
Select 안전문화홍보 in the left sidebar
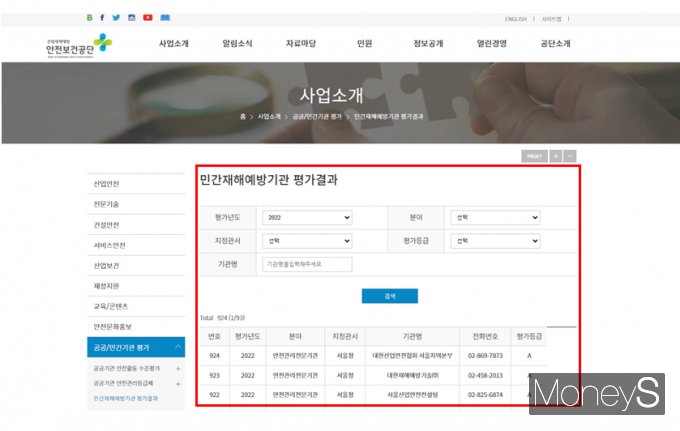[x=136, y=327]
